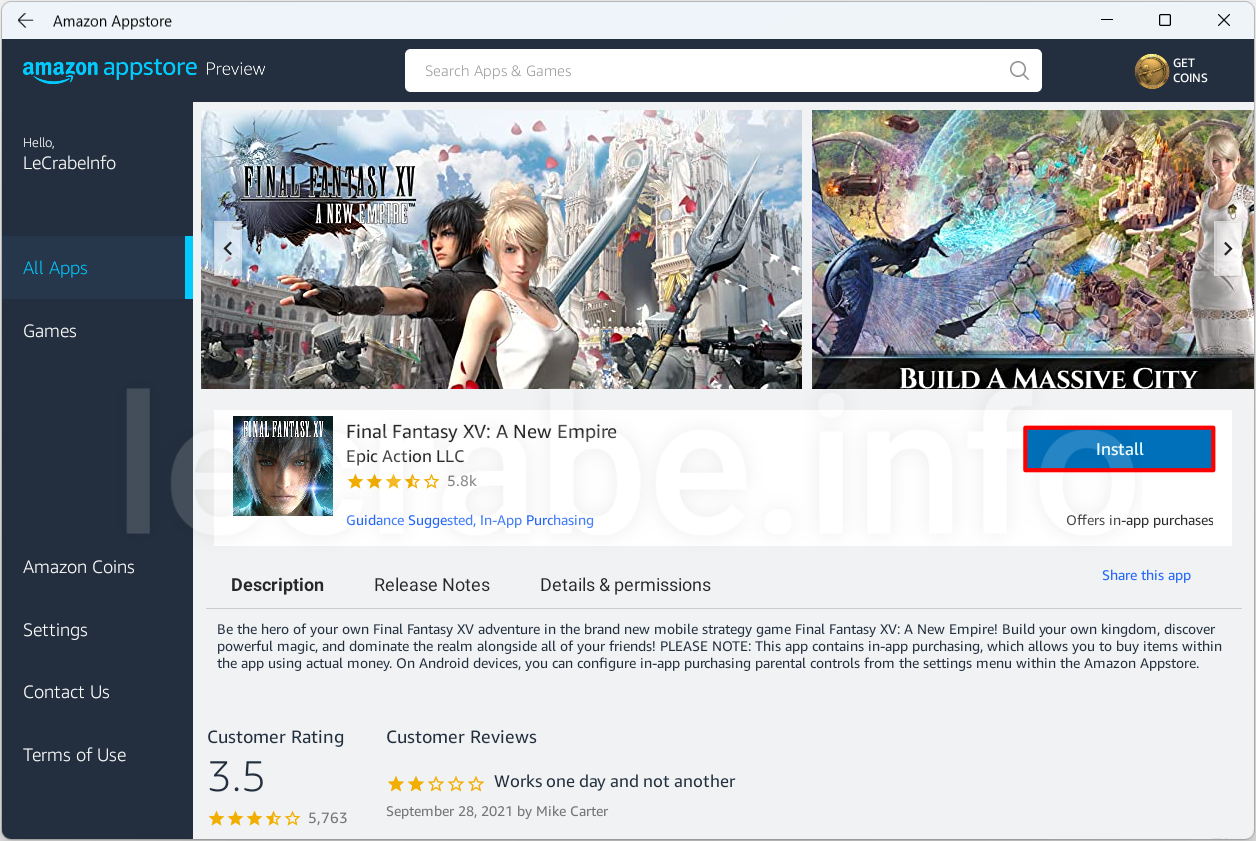
Task: Click the Hello, LeCrabeInfo account greeting
Action: 69,154
